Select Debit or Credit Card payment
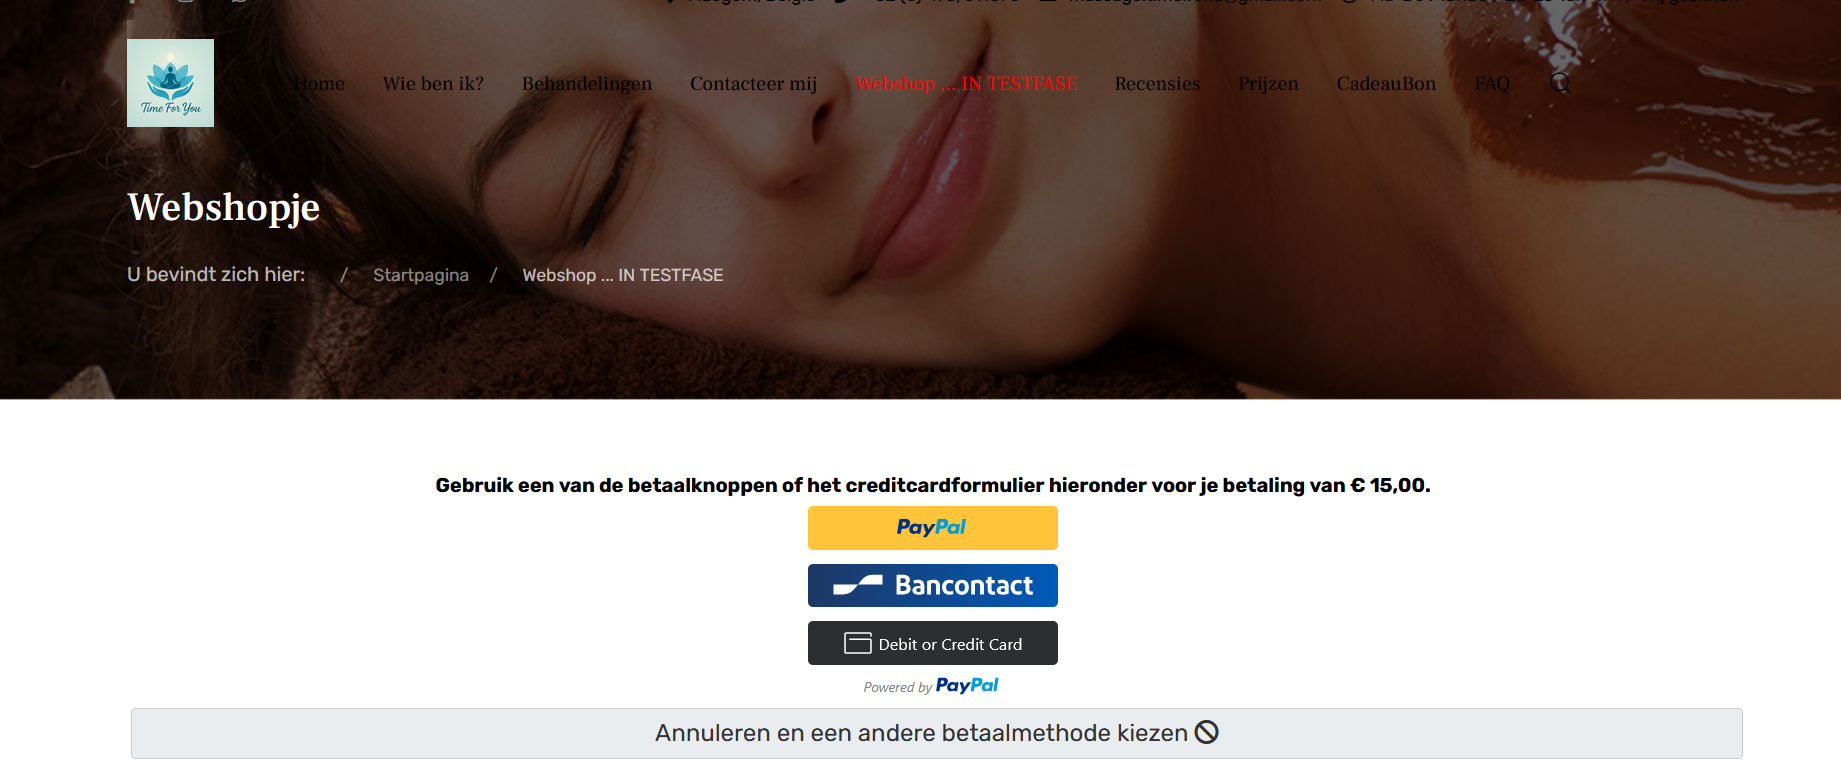The image size is (1841, 776). (932, 643)
